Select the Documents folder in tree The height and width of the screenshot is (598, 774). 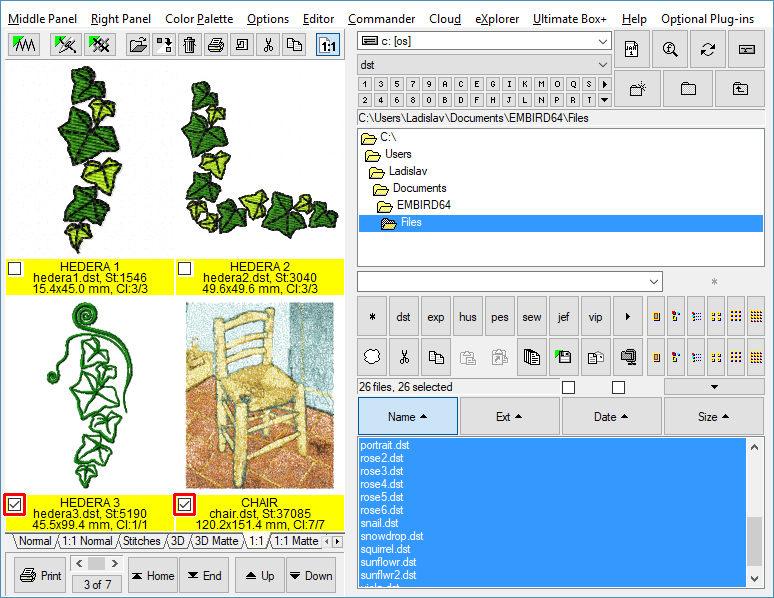point(419,188)
